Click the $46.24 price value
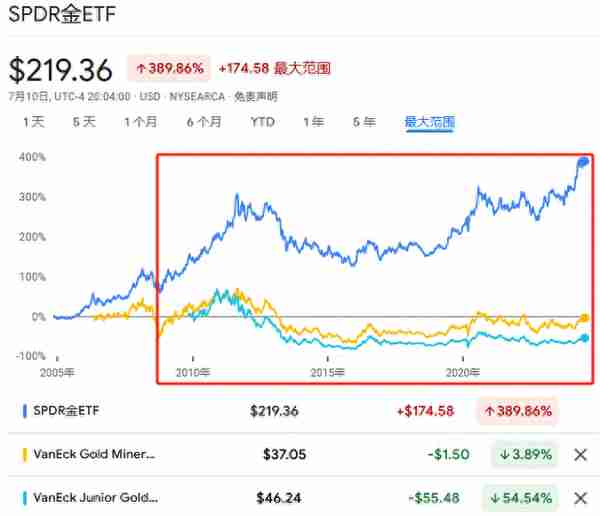The height and width of the screenshot is (516, 600). pos(279,498)
